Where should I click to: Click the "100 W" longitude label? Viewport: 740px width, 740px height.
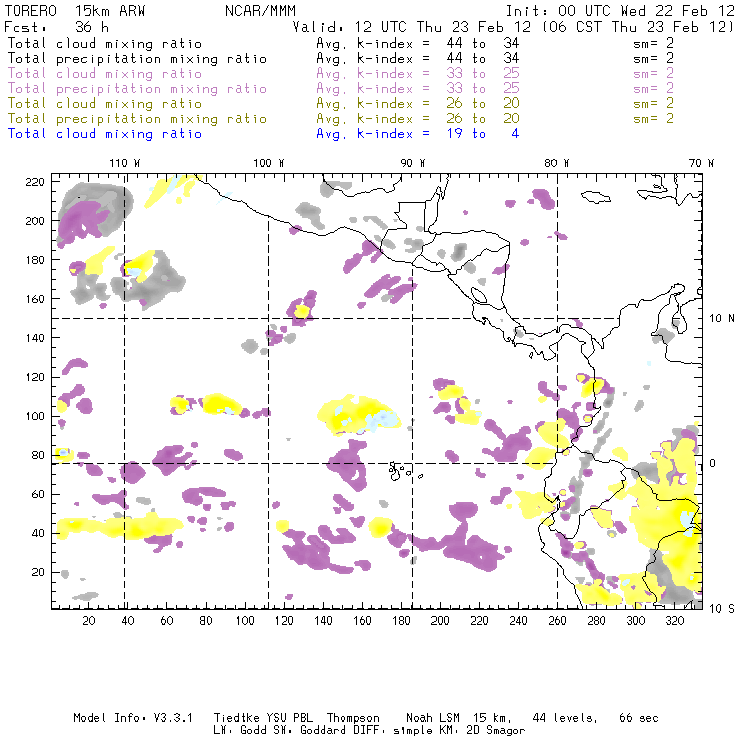tap(269, 163)
